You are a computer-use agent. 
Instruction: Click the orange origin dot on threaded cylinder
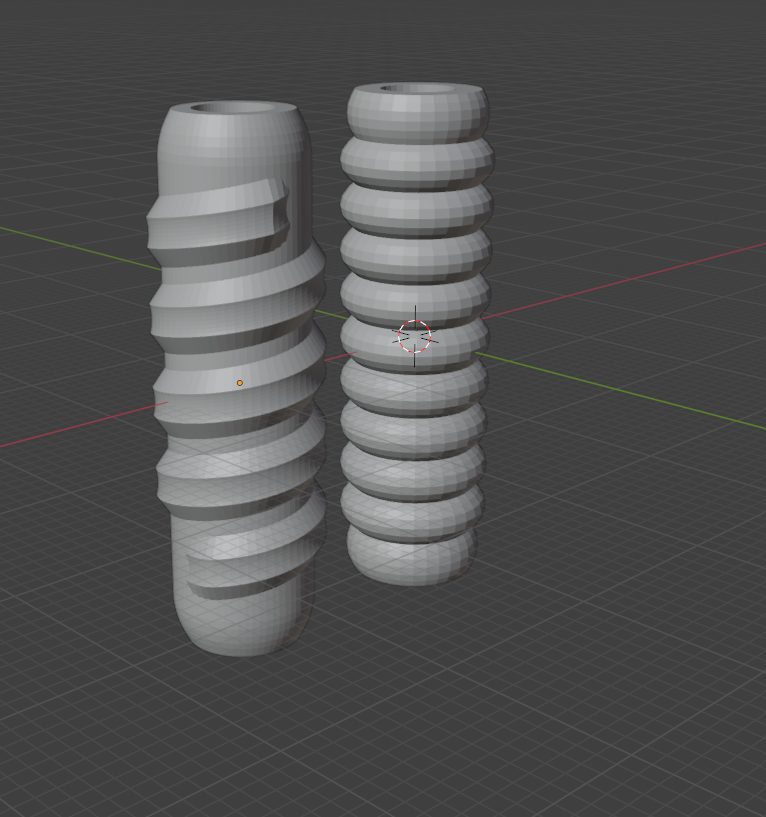click(239, 383)
